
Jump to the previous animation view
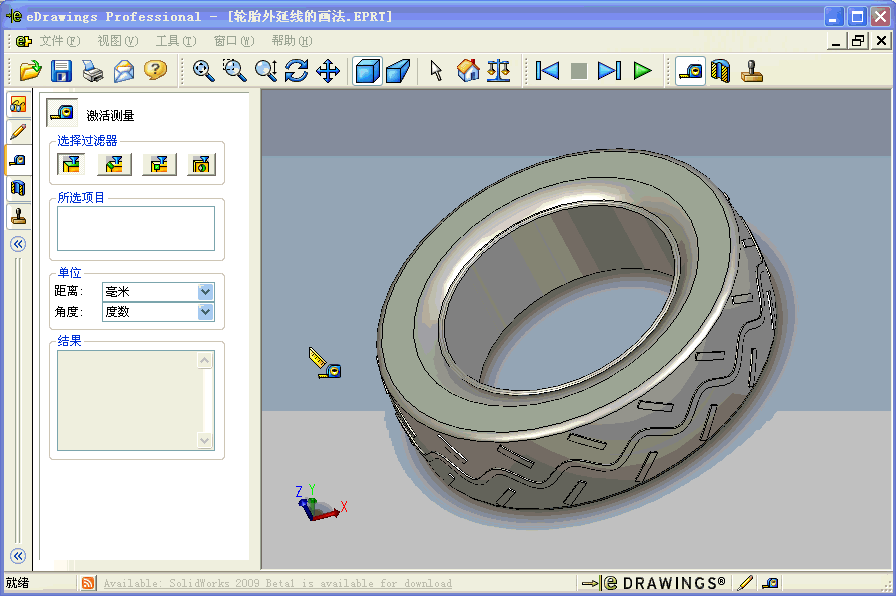(547, 71)
